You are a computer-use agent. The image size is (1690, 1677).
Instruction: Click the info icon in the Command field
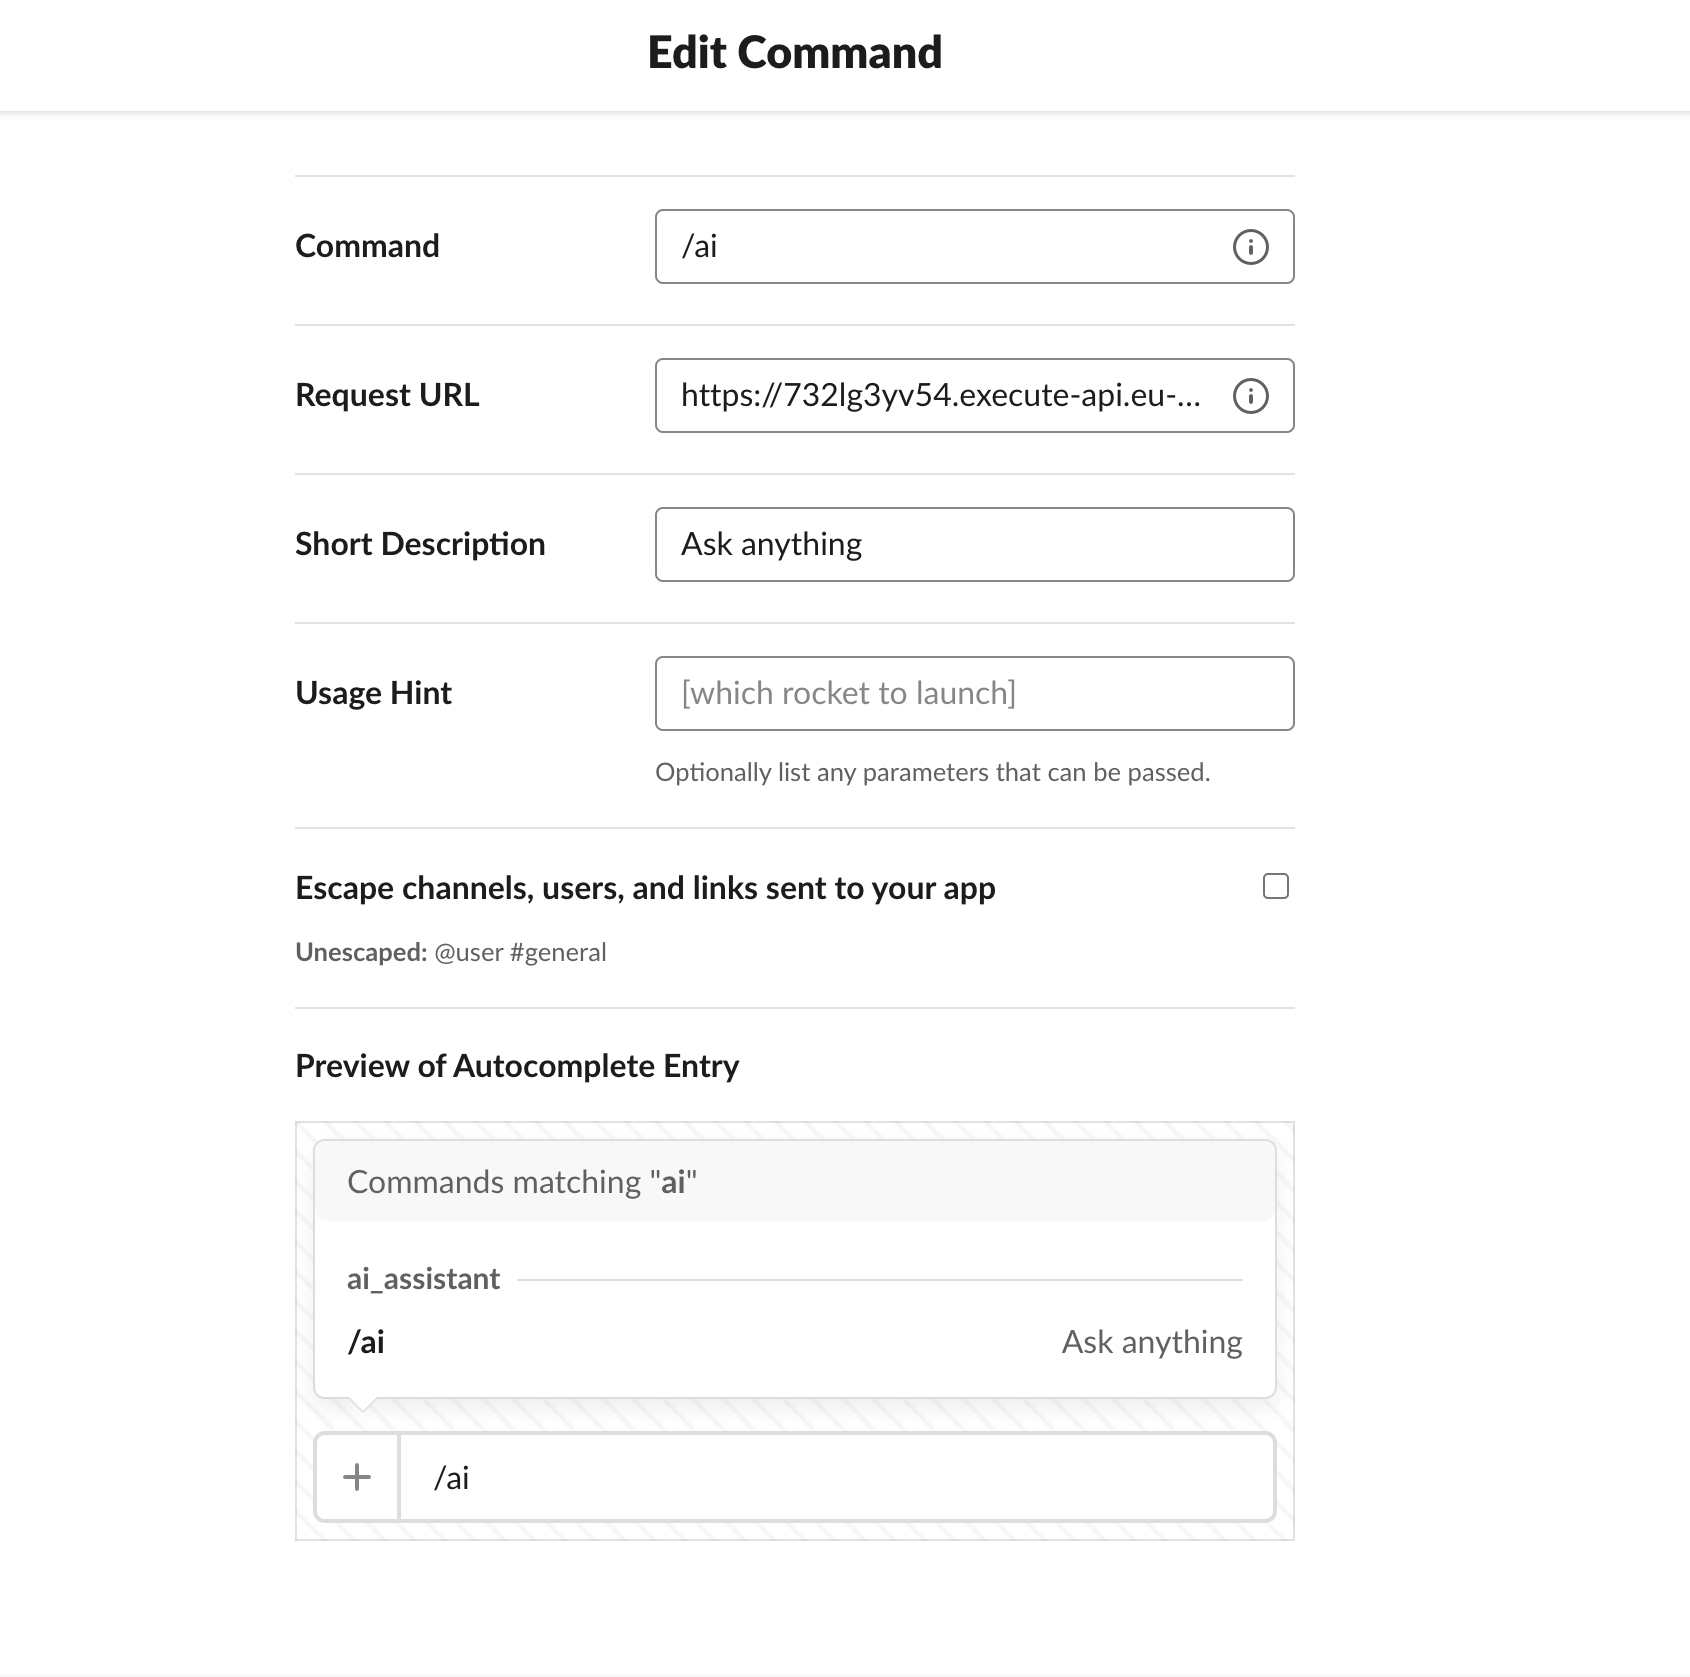pos(1250,247)
